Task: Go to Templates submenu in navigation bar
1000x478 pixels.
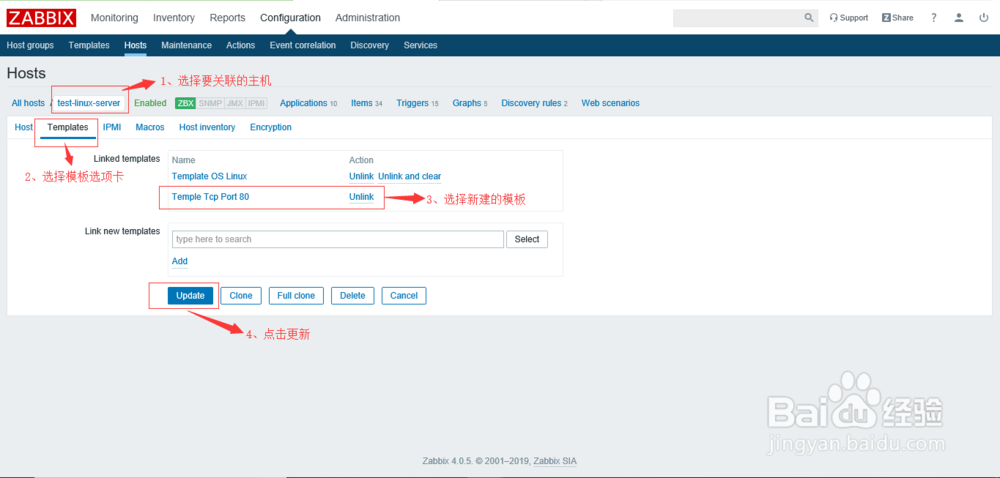Action: click(89, 45)
